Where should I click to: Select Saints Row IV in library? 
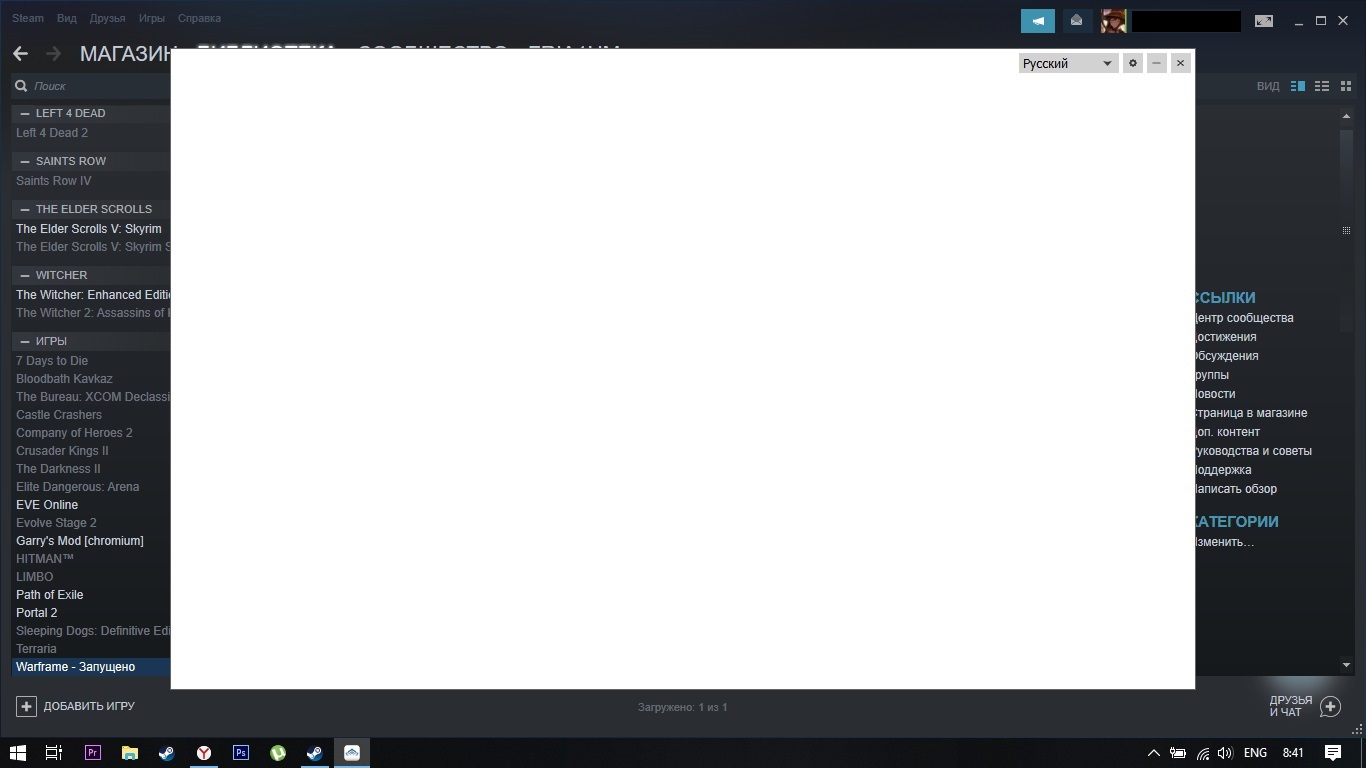tap(54, 181)
